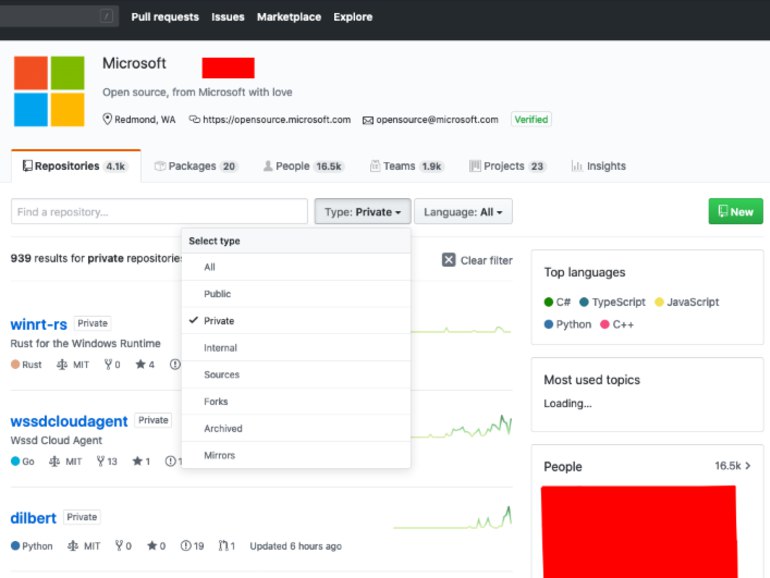
Task: Click the Go language dot for wssdcloudagent
Action: 15,461
